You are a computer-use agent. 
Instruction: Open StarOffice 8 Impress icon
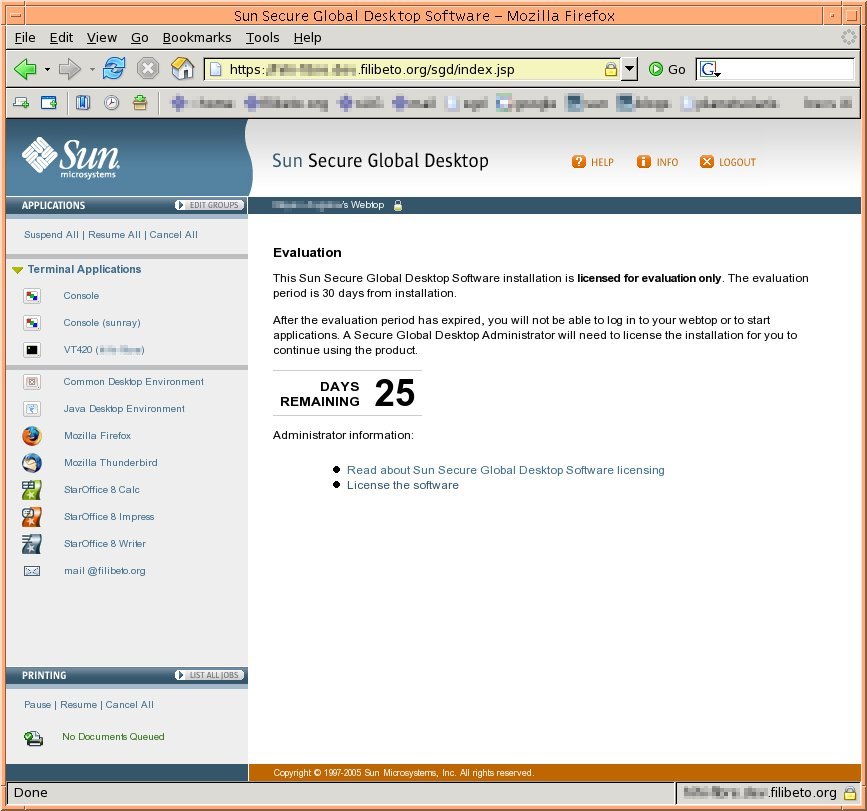pyautogui.click(x=32, y=517)
